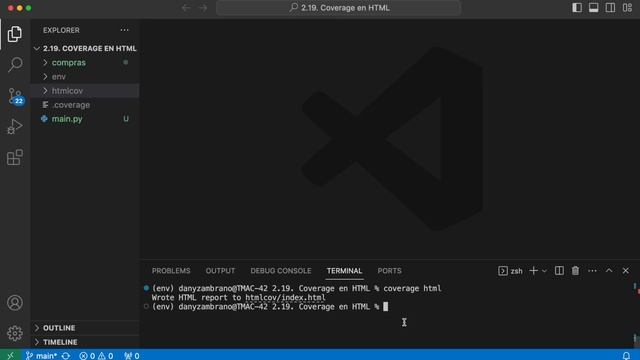640x360 pixels.
Task: Open terminal panel more actions menu
Action: (592, 271)
